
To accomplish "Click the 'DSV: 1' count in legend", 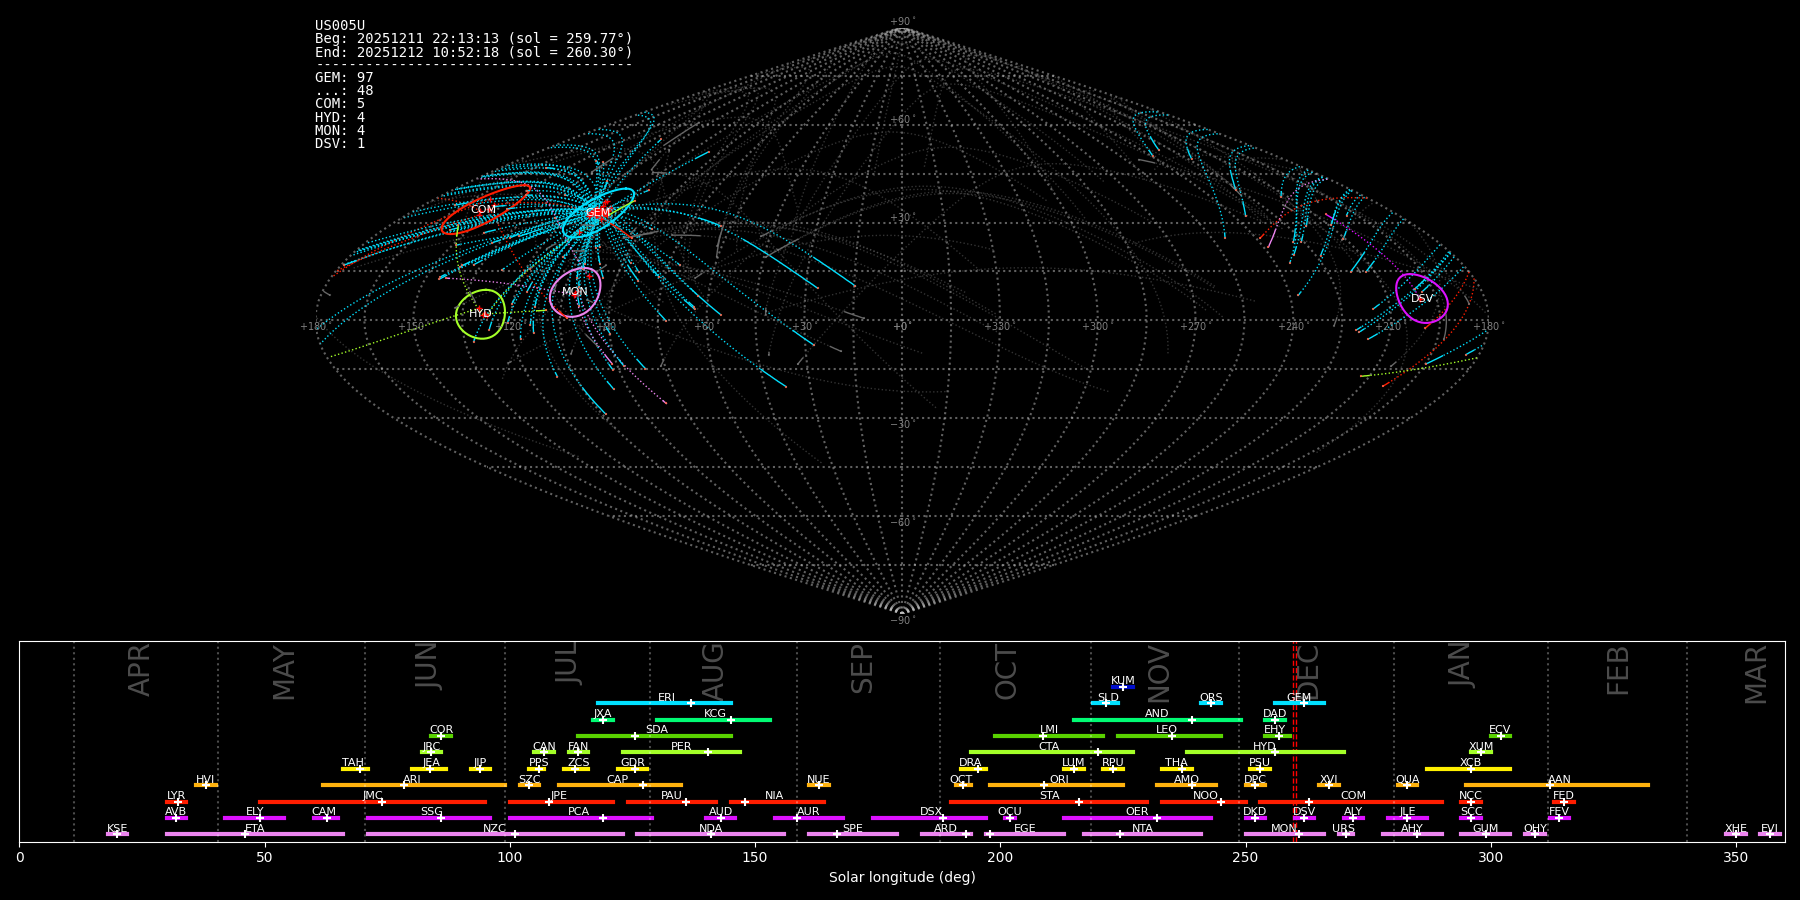I will 340,144.
